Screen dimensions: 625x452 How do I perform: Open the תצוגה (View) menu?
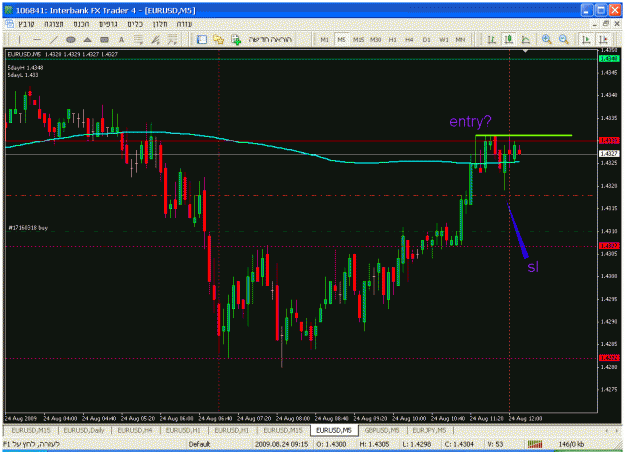point(54,24)
